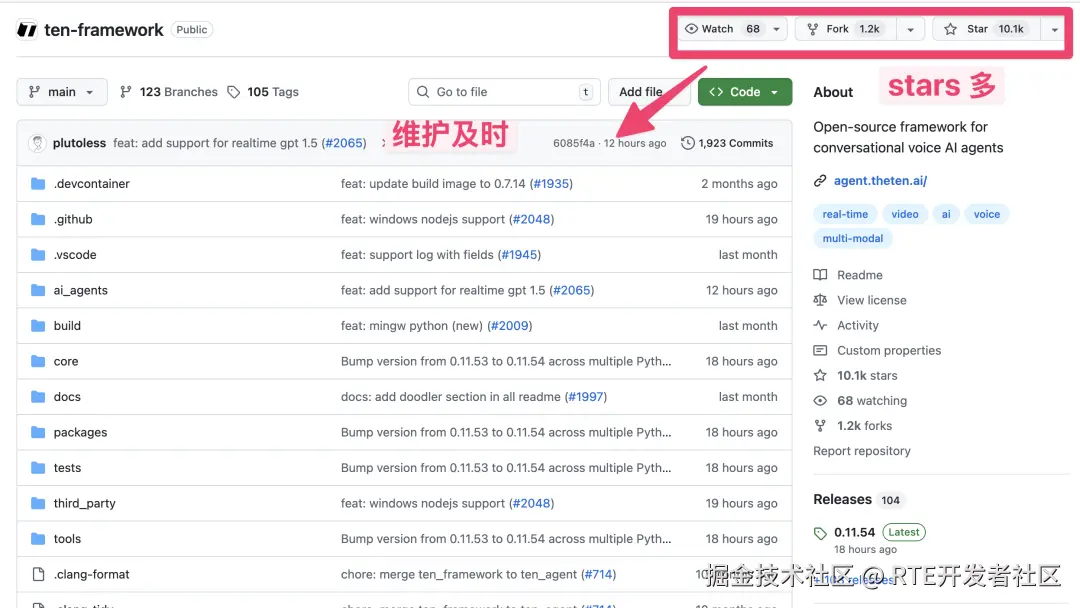
Task: Open PR #1935 in .devcontainer commit message
Action: (551, 184)
